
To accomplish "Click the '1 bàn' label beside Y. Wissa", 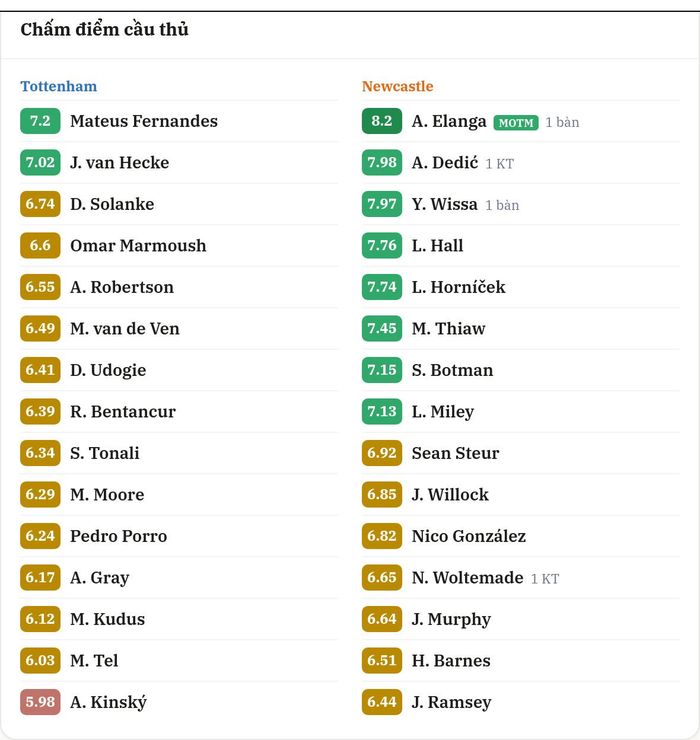I will point(502,205).
